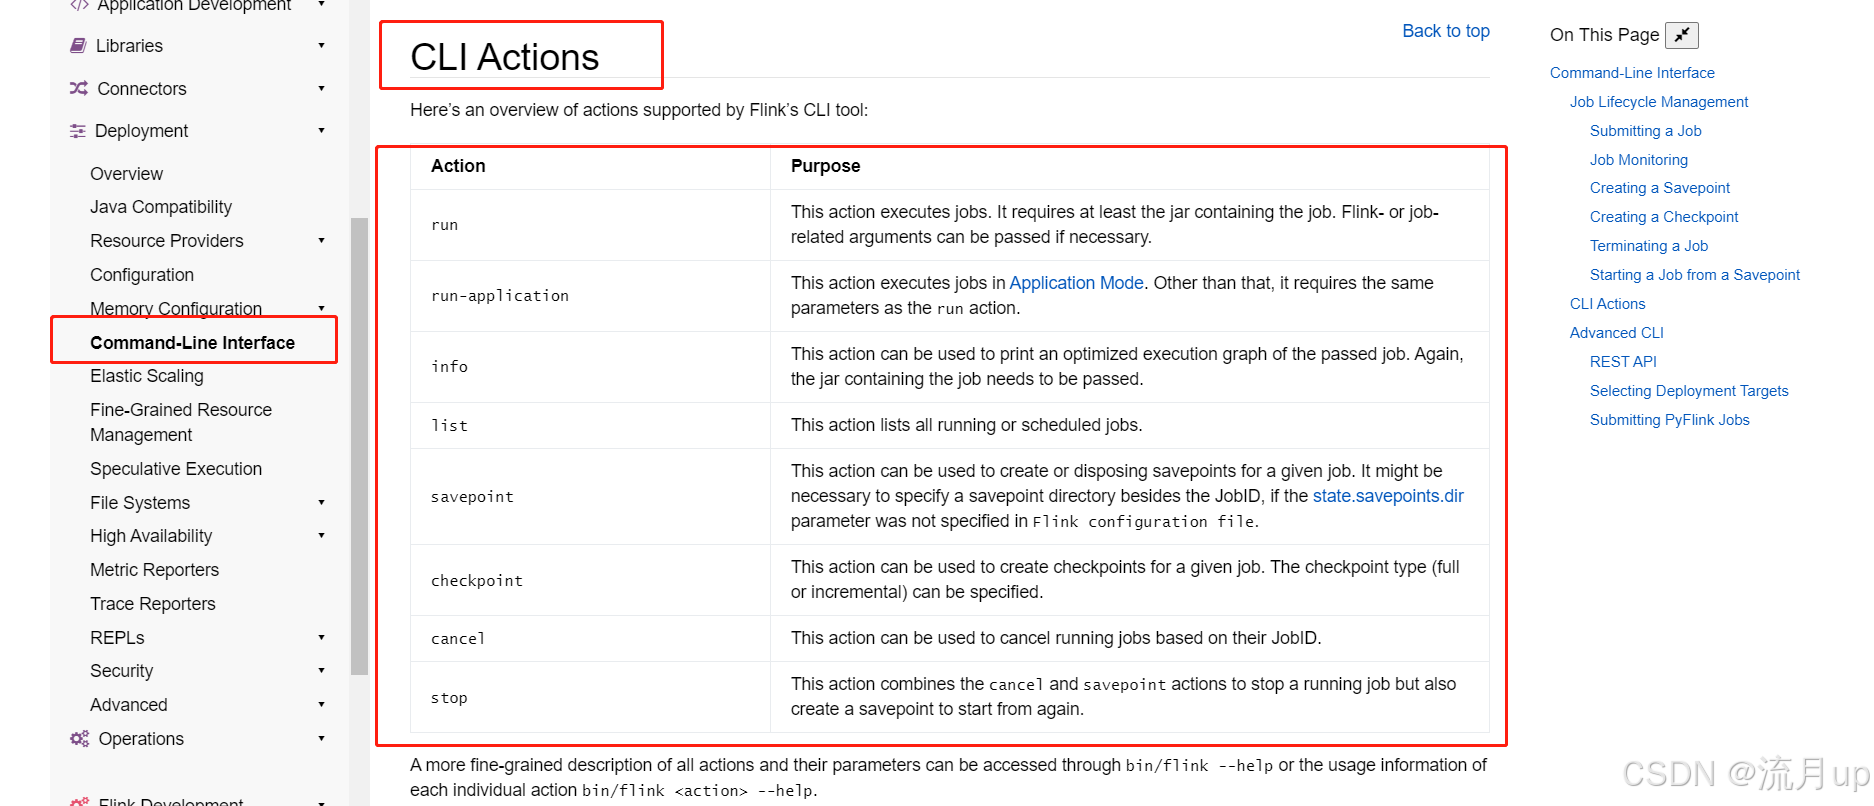Jump to Creating a Savepoint section

pyautogui.click(x=1660, y=188)
